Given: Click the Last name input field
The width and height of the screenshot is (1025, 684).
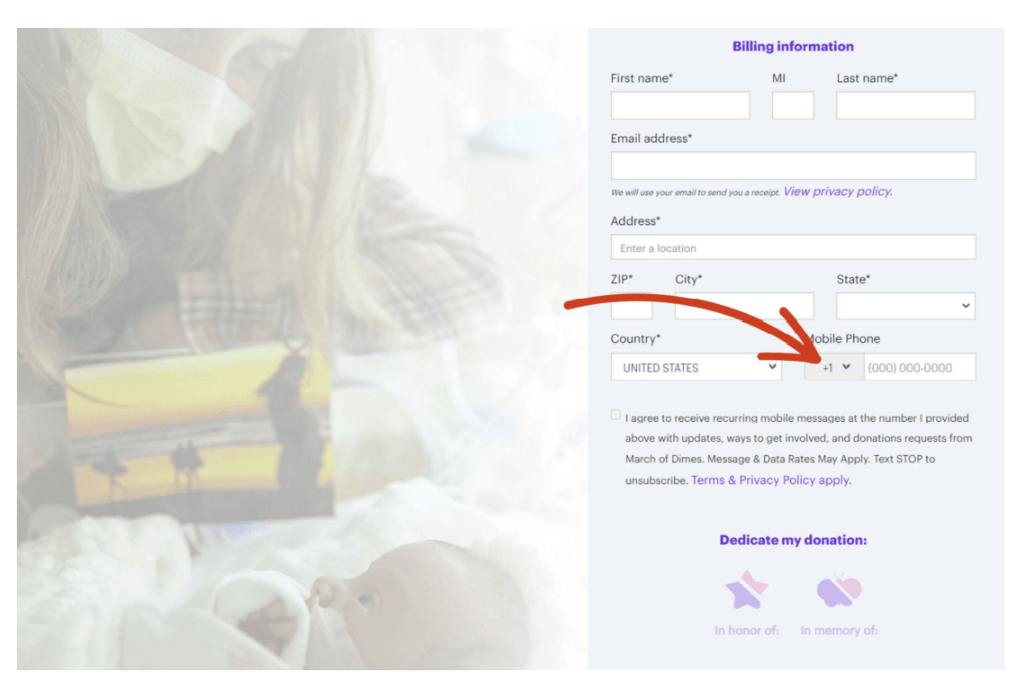Looking at the screenshot, I should [905, 105].
